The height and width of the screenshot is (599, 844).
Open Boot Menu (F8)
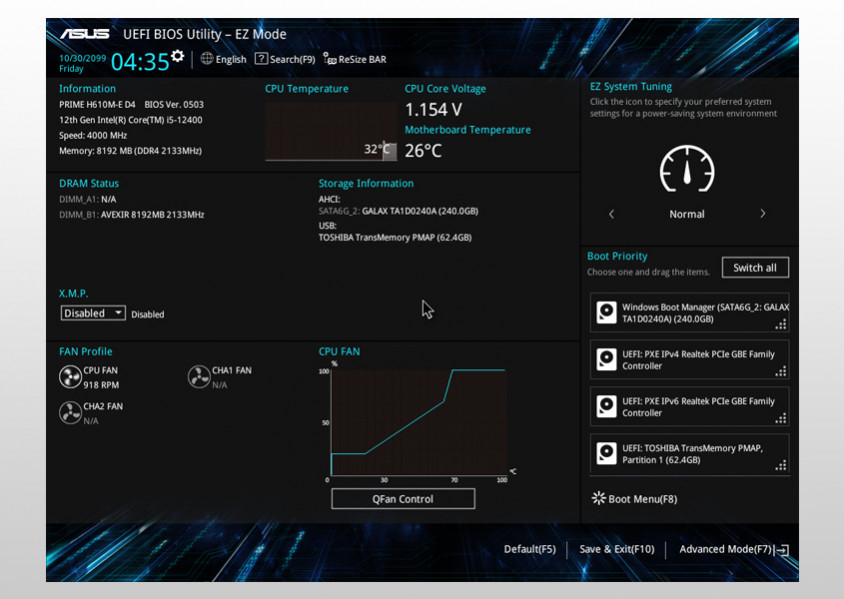click(x=635, y=499)
